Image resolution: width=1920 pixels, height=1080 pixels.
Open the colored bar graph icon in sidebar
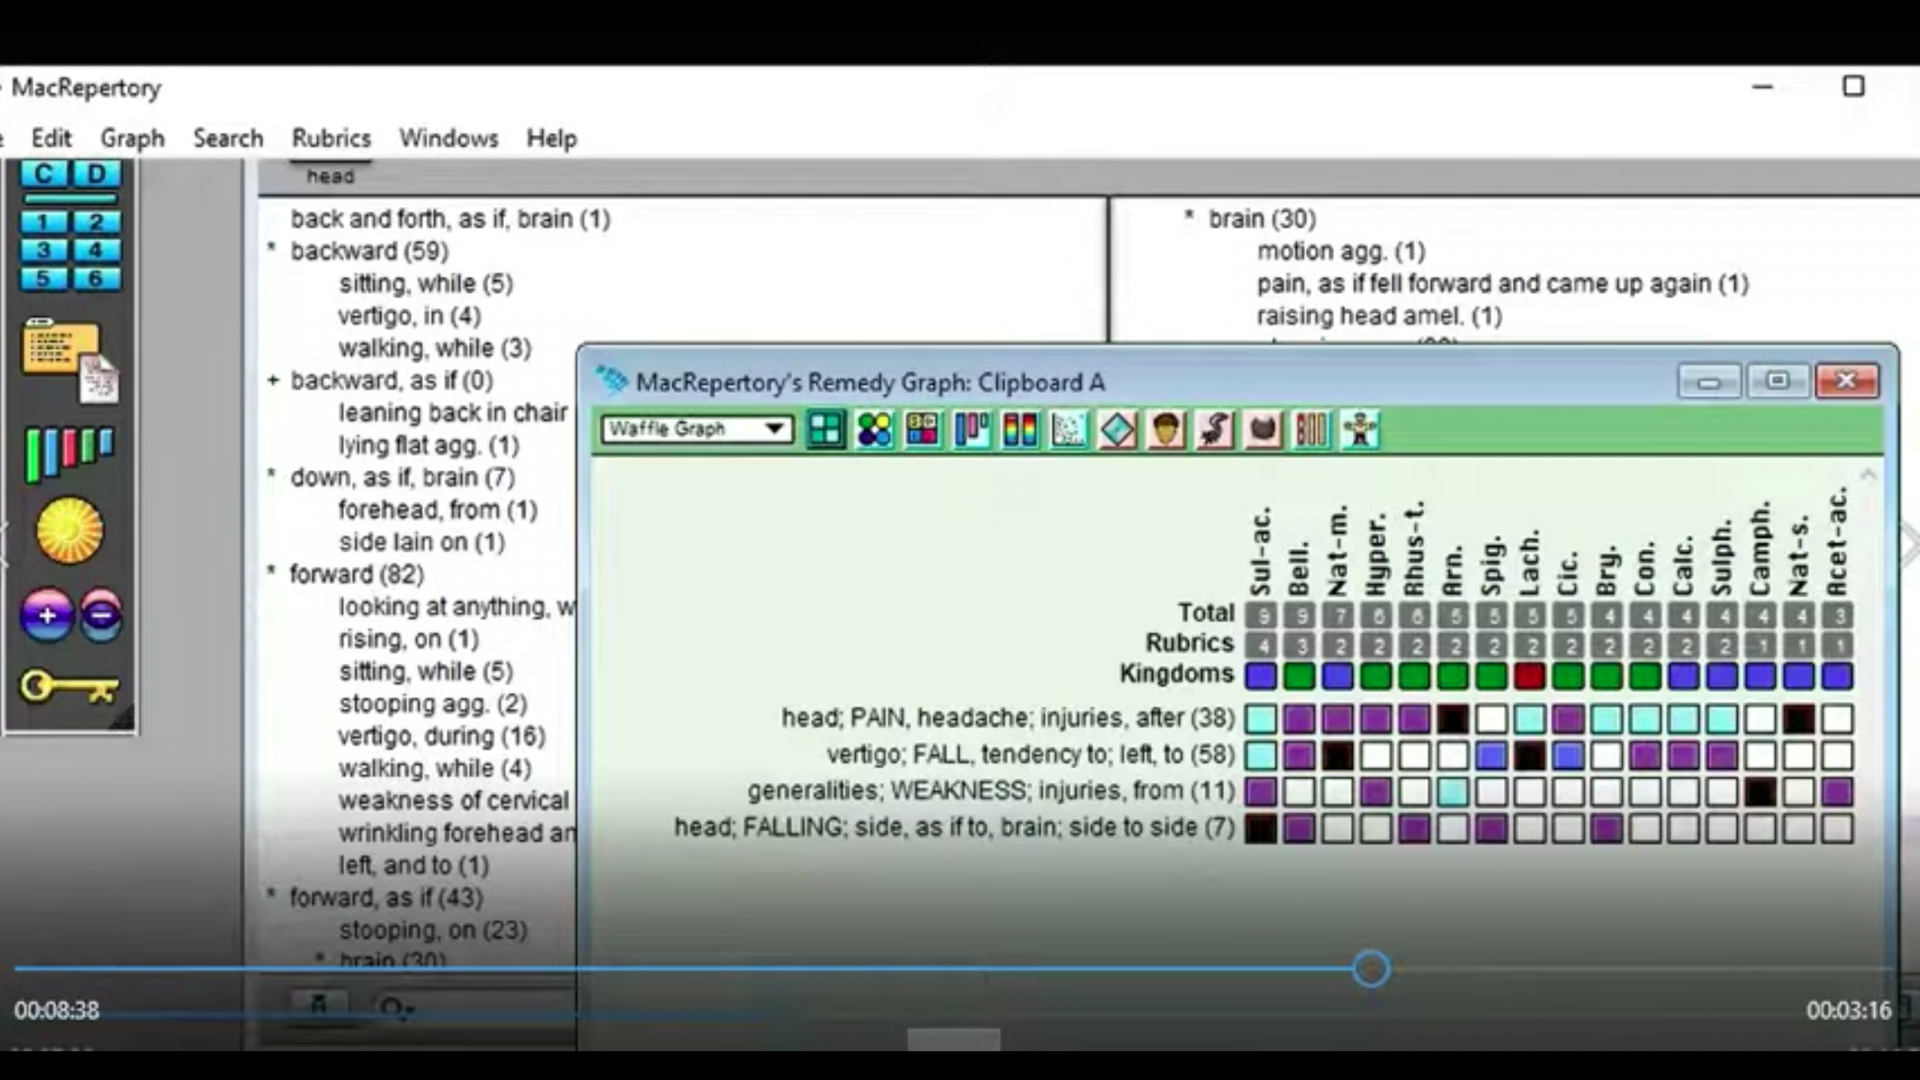click(x=69, y=454)
